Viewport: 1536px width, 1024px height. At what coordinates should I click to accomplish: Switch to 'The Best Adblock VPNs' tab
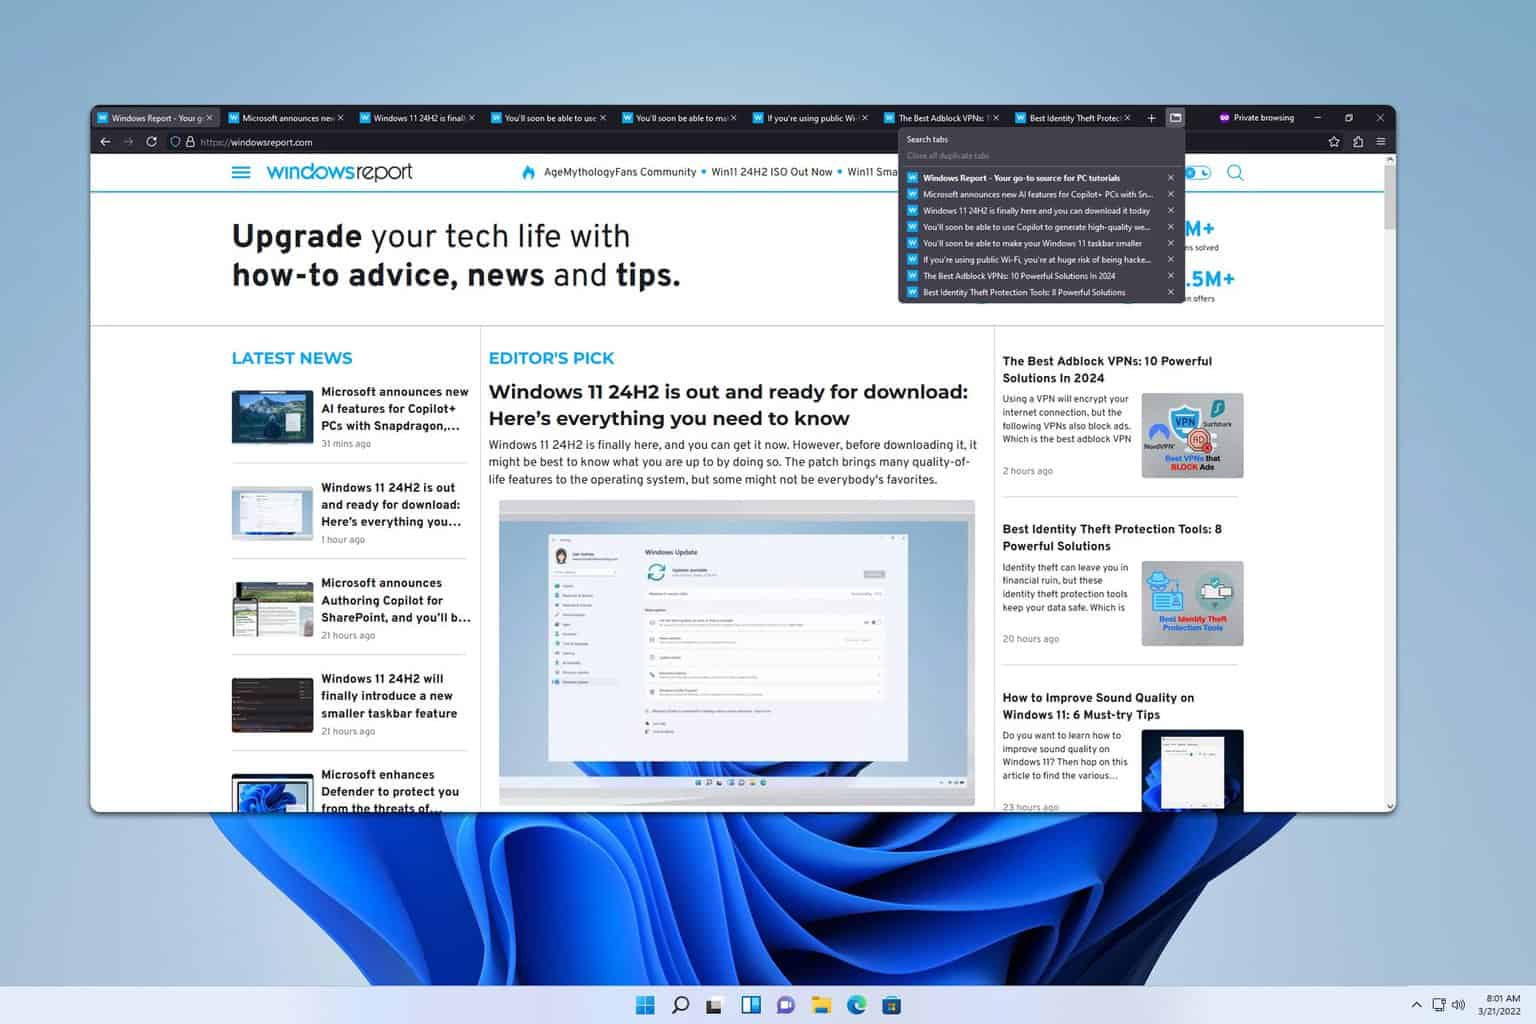[x=942, y=118]
